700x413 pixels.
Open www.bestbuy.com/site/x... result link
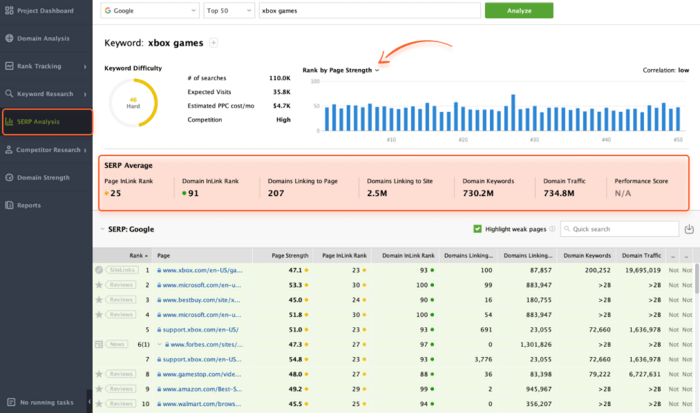click(201, 300)
